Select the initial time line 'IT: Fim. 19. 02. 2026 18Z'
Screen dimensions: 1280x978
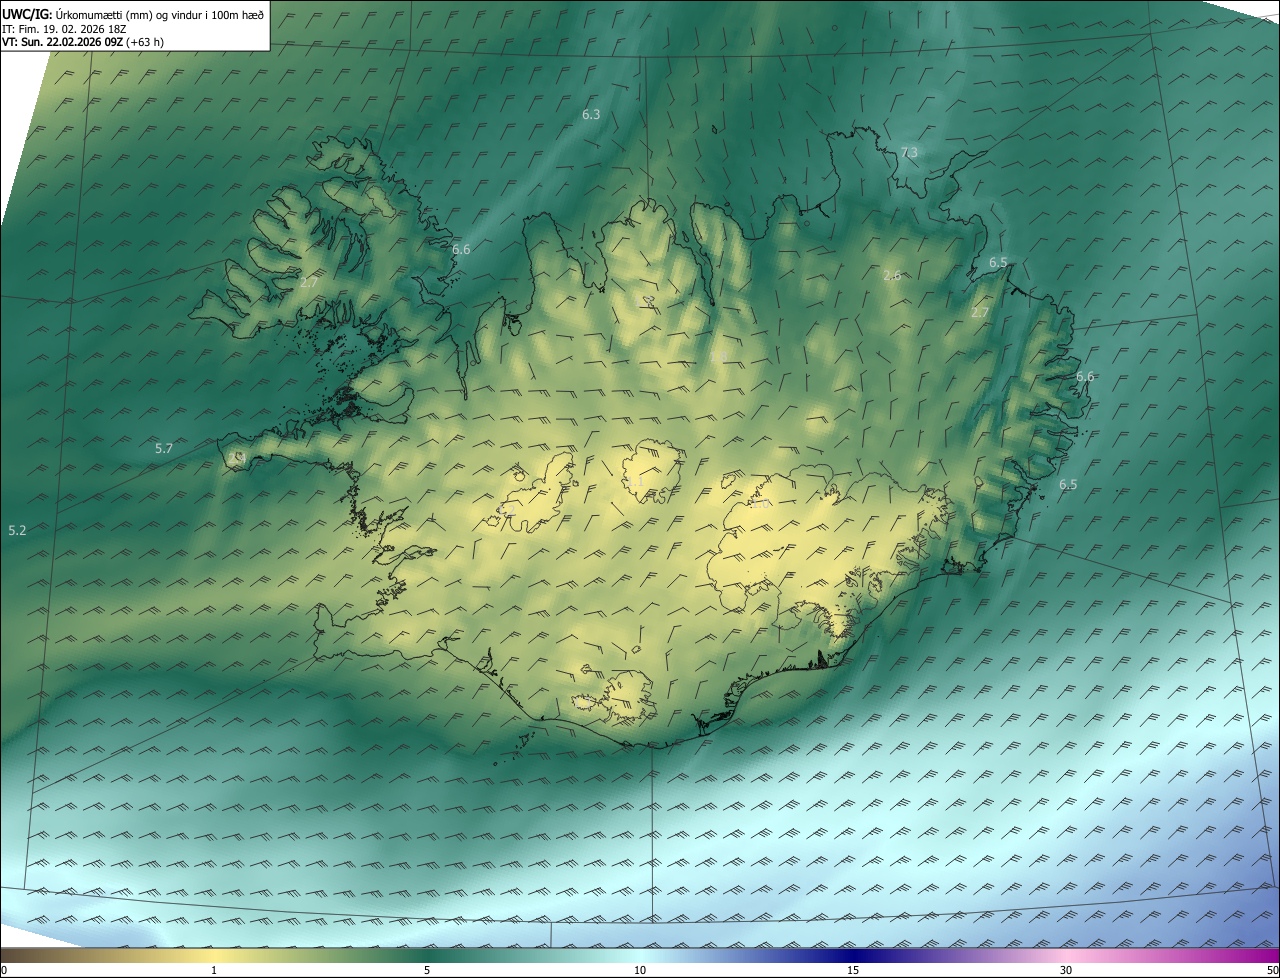click(x=64, y=29)
